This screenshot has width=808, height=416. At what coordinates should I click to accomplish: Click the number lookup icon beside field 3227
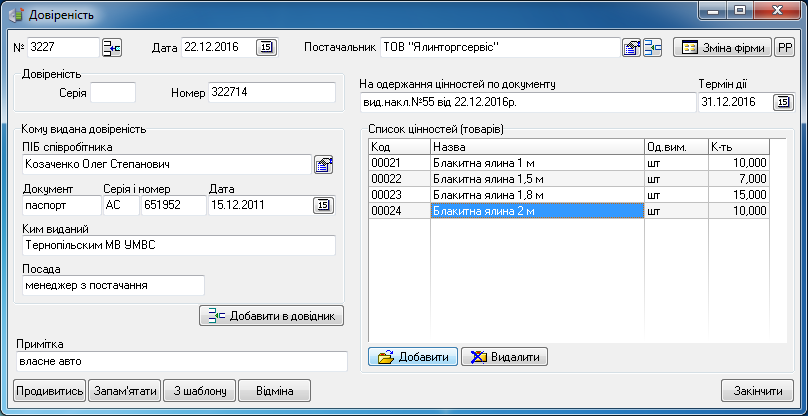click(111, 48)
